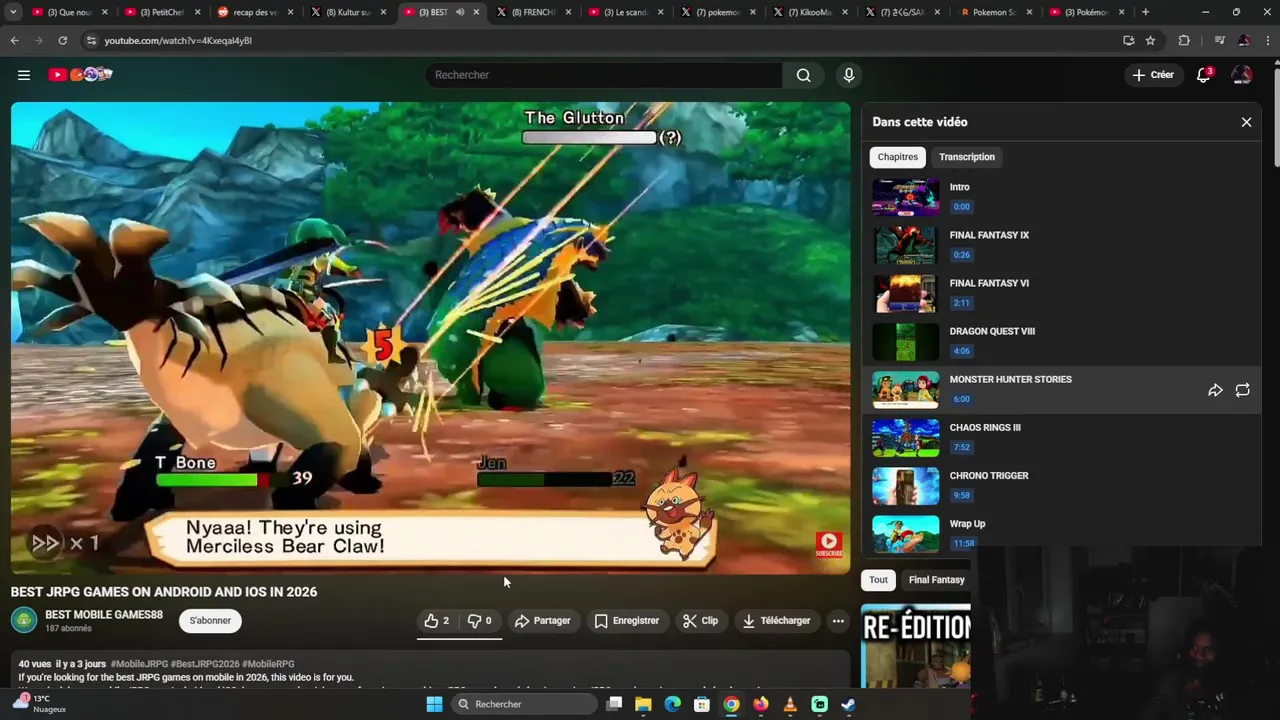The width and height of the screenshot is (1280, 720).
Task: Dislike the video with thumbs down
Action: (480, 621)
